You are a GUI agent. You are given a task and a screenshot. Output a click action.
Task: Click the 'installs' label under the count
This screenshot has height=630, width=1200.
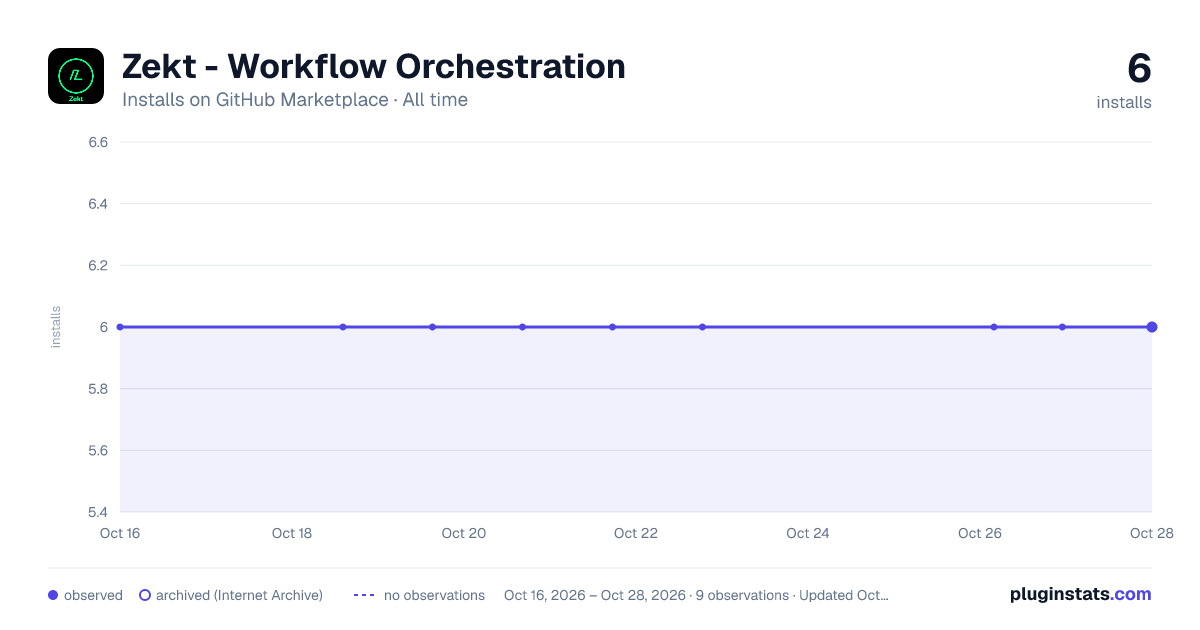click(1124, 102)
